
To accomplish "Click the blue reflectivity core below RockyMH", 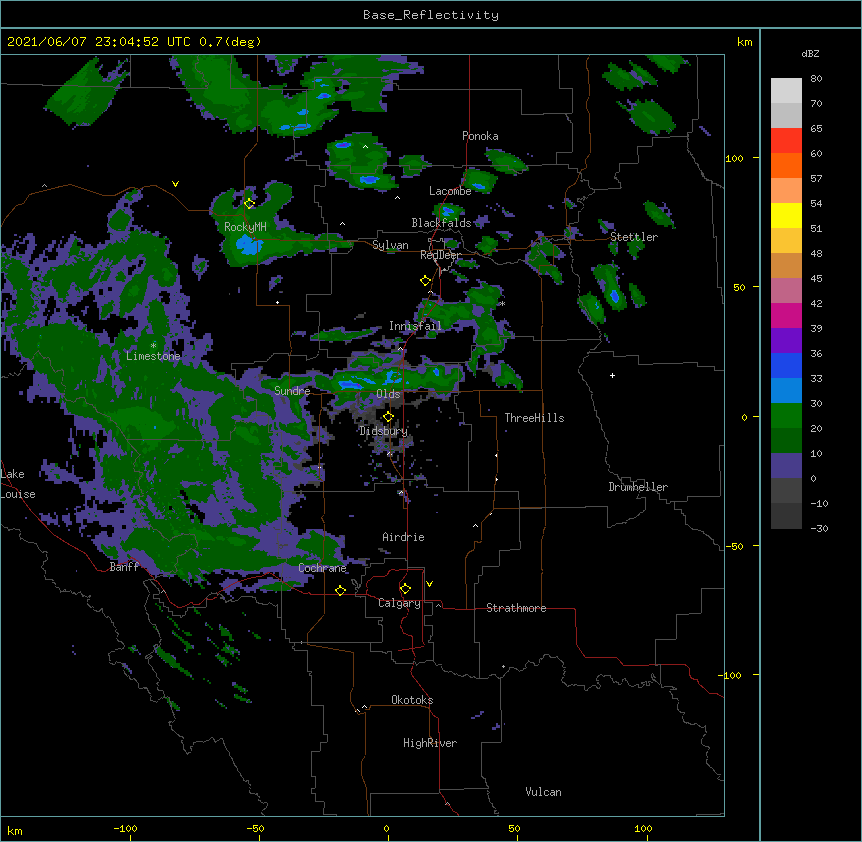I will point(249,245).
